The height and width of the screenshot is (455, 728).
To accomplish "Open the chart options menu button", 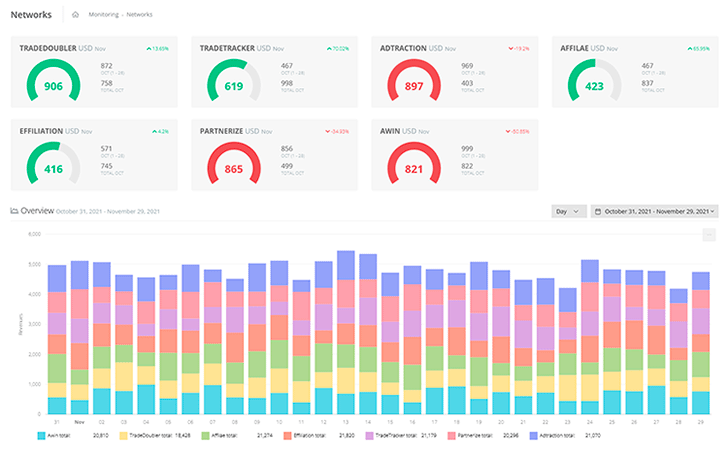I will coord(708,235).
